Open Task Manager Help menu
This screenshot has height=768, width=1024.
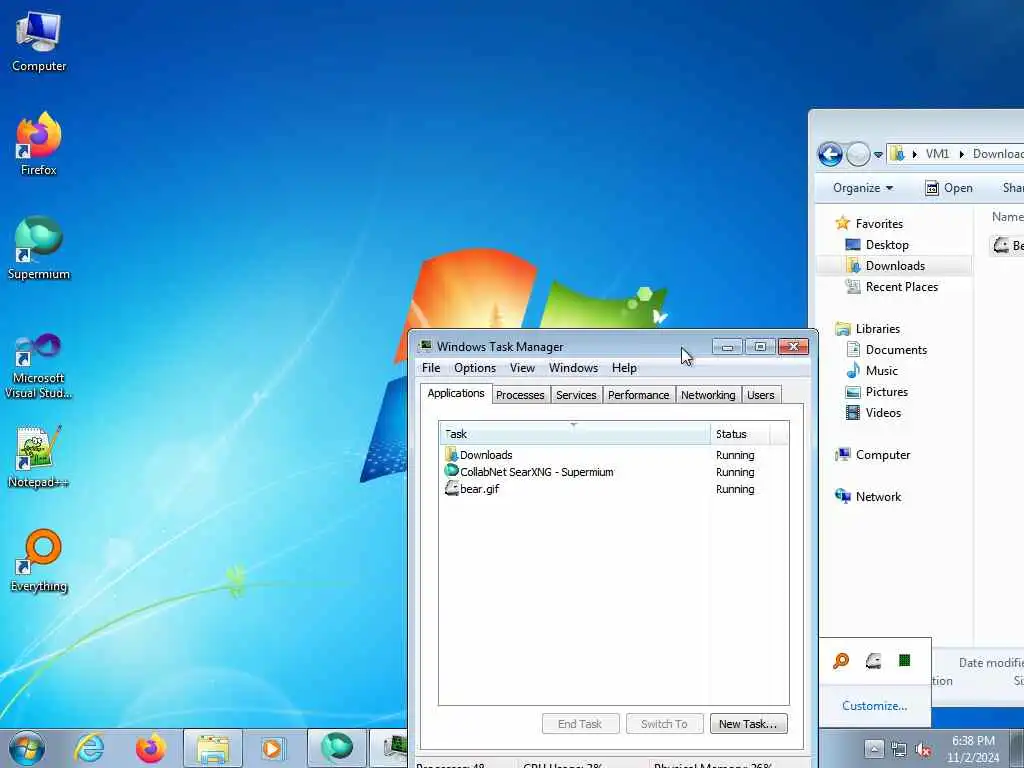(x=624, y=368)
